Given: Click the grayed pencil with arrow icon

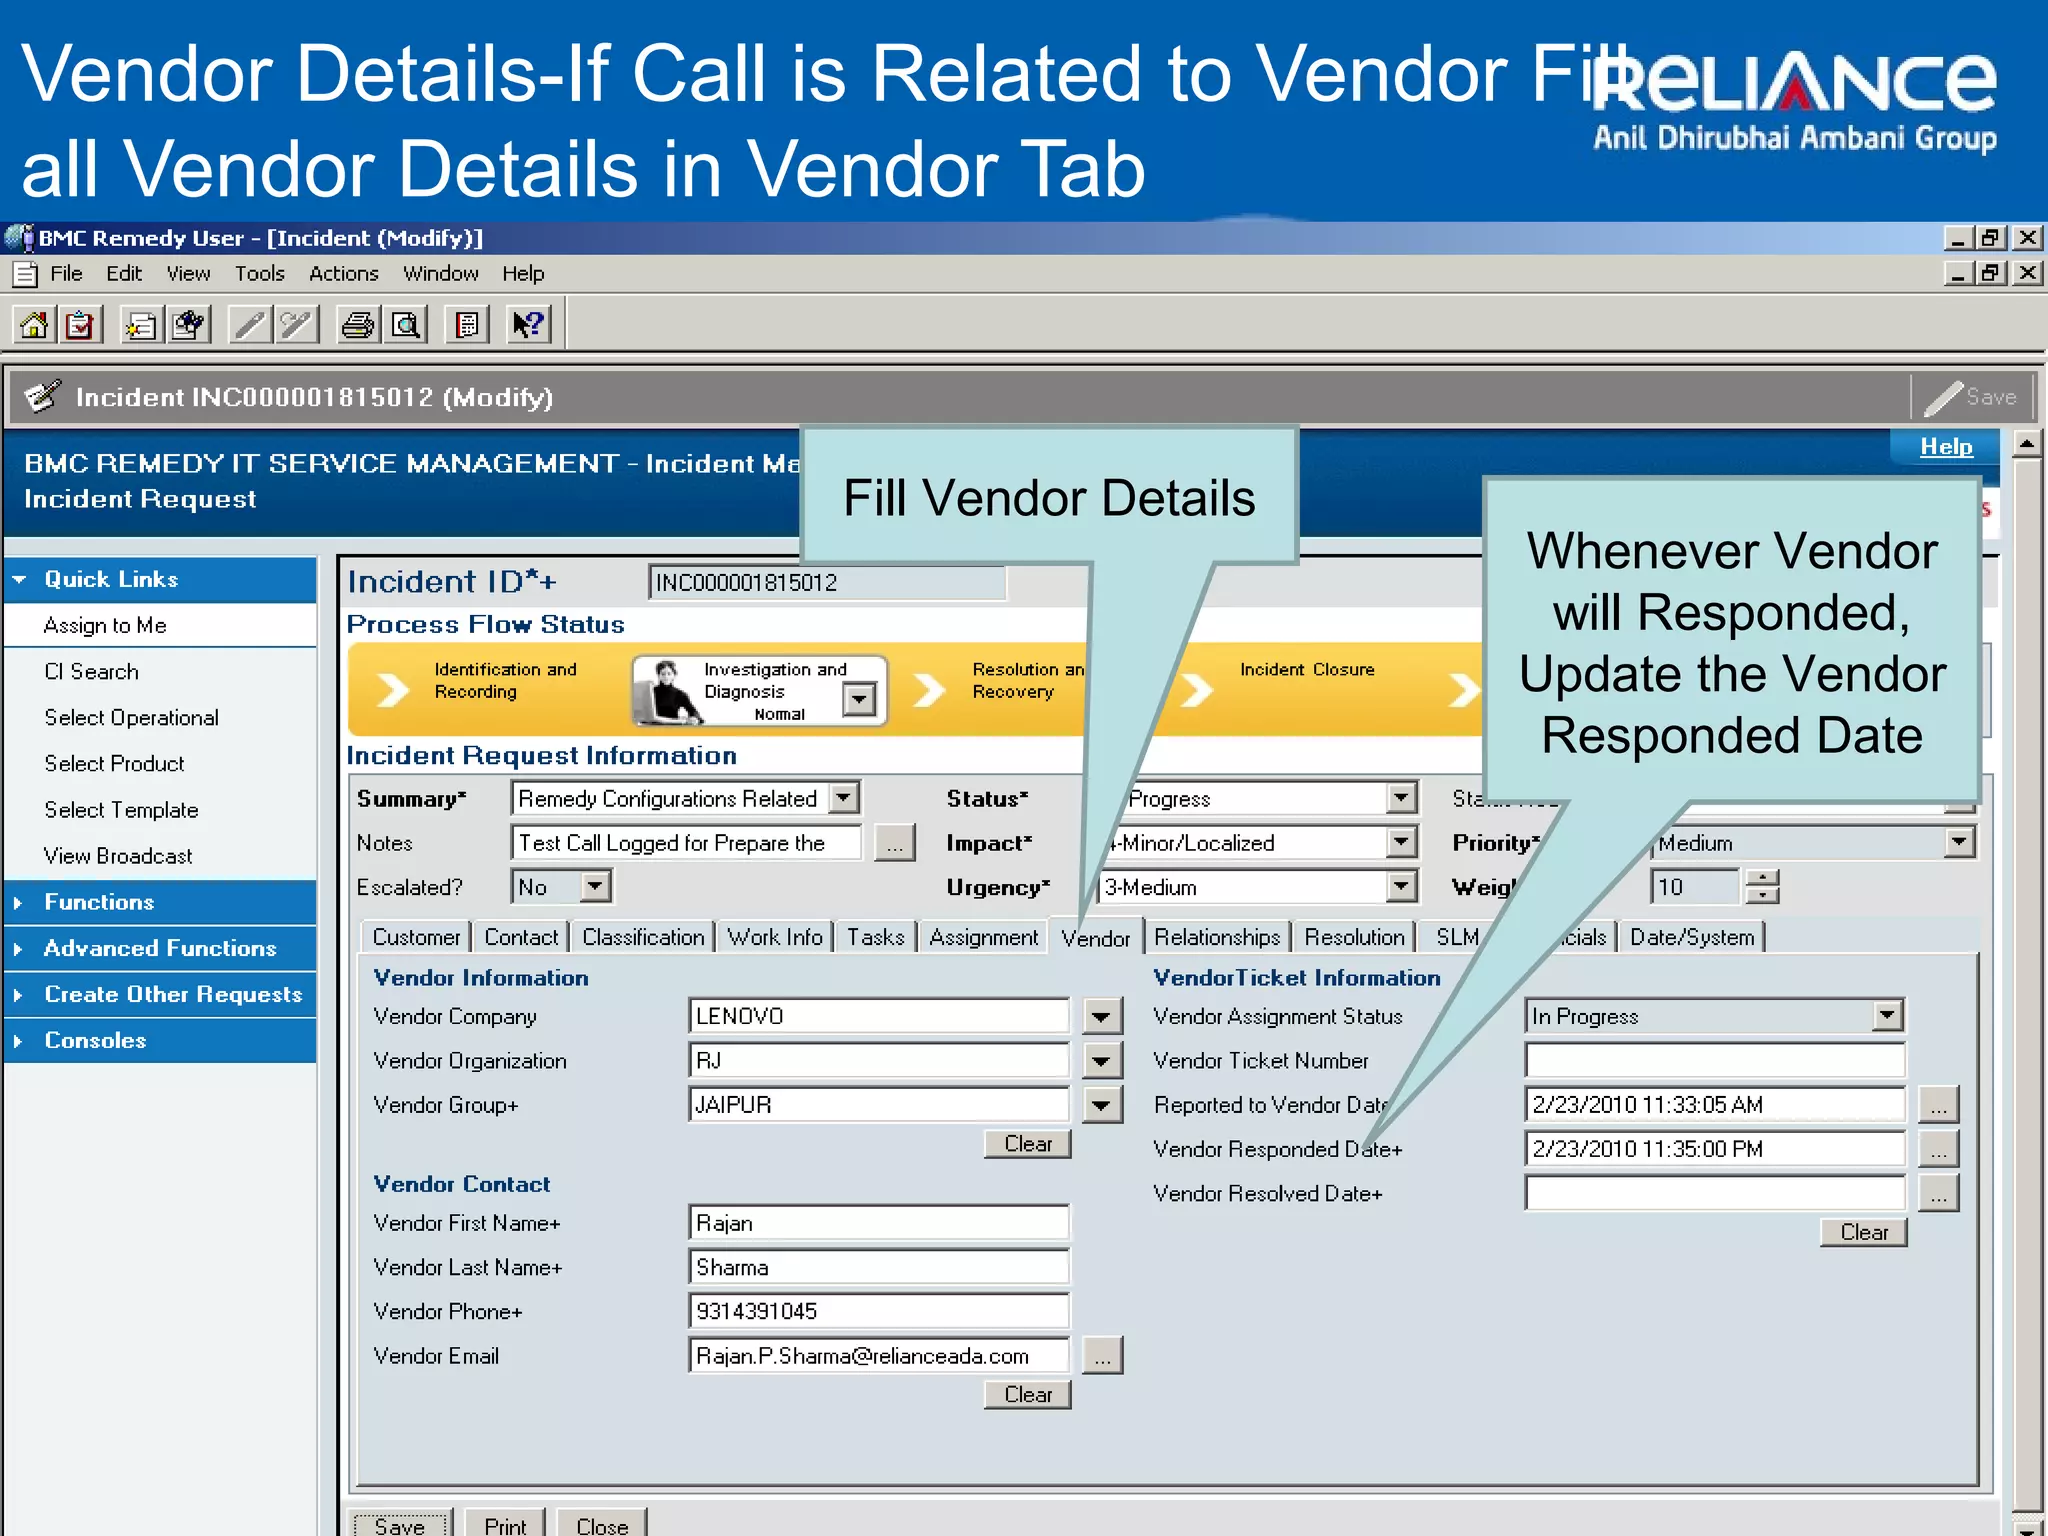Looking at the screenshot, I should 297,325.
